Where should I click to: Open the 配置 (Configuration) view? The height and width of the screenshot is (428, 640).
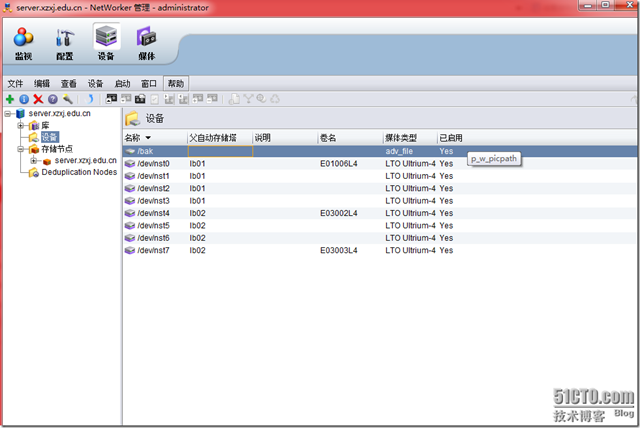(64, 43)
